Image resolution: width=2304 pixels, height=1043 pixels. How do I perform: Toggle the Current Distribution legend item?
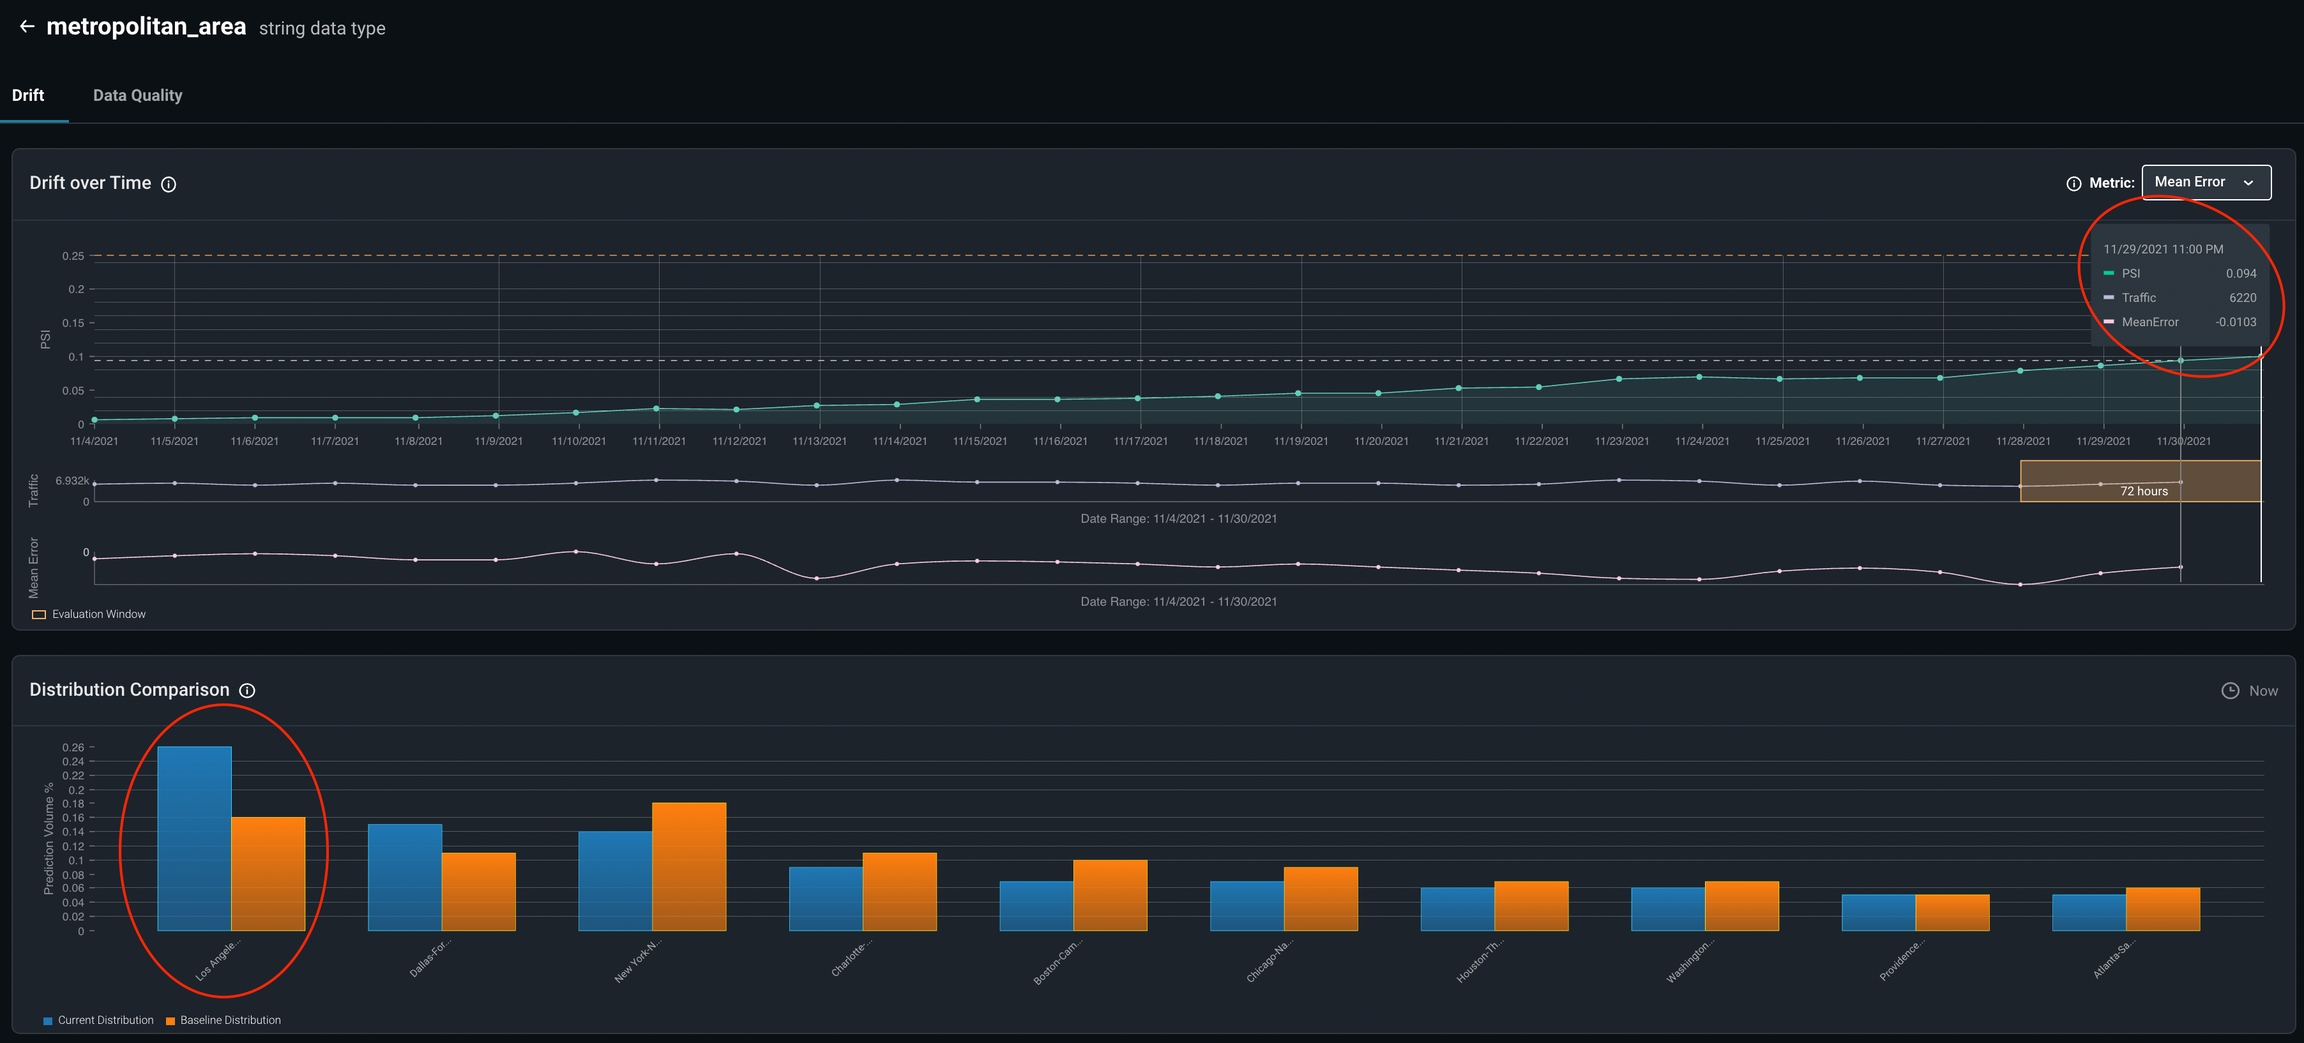[x=98, y=1020]
